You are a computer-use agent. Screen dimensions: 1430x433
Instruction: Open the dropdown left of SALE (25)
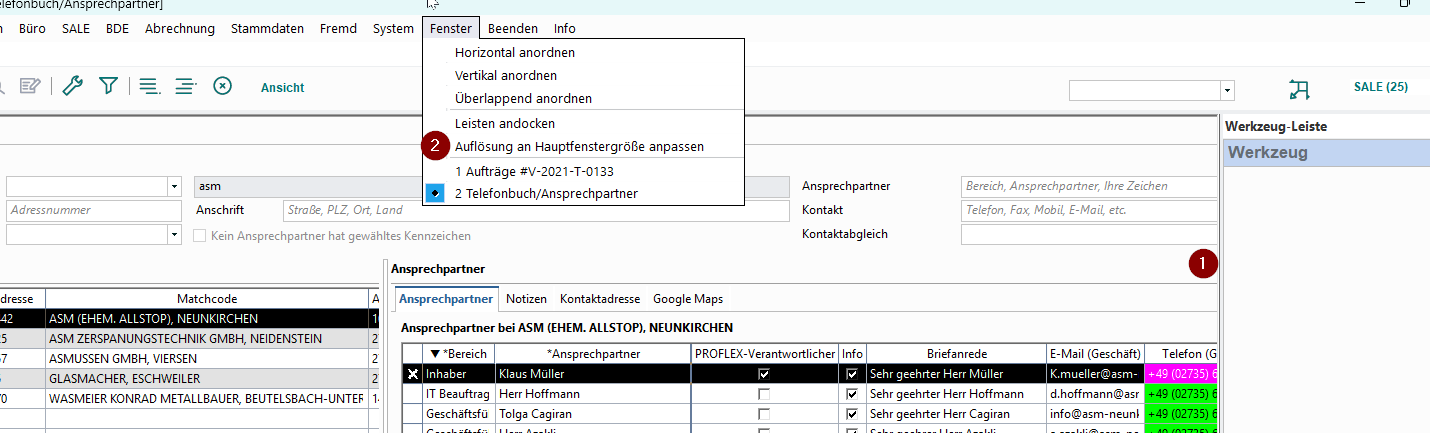[x=1227, y=91]
